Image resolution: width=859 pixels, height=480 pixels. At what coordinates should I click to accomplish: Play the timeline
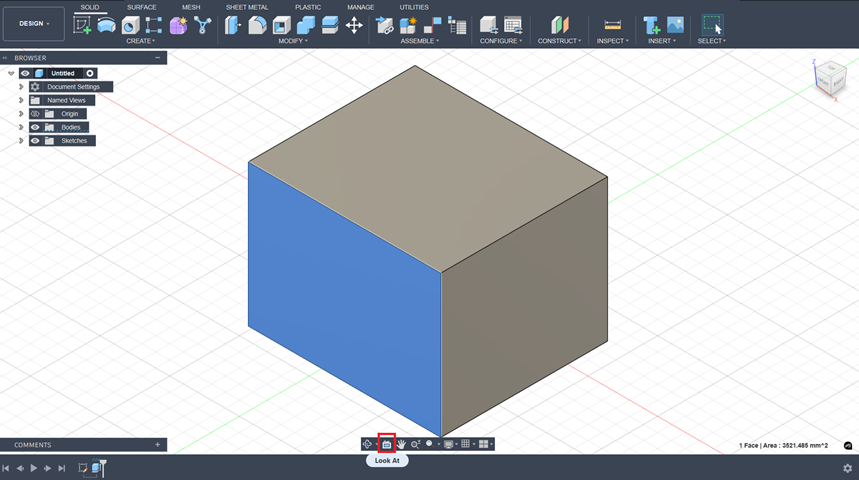(33, 468)
